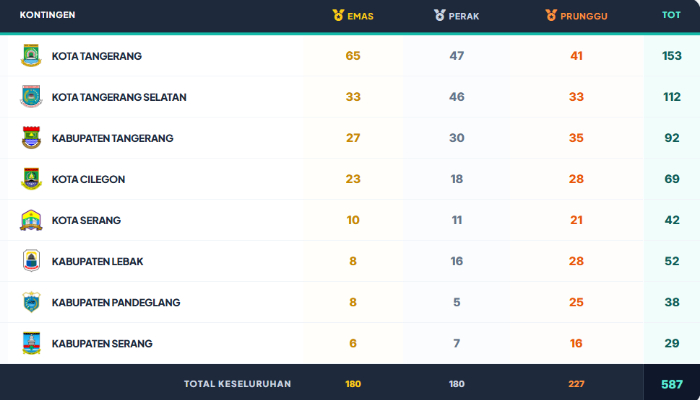Click the Kabupaten Serang emblem icon
The width and height of the screenshot is (700, 400).
(x=31, y=343)
